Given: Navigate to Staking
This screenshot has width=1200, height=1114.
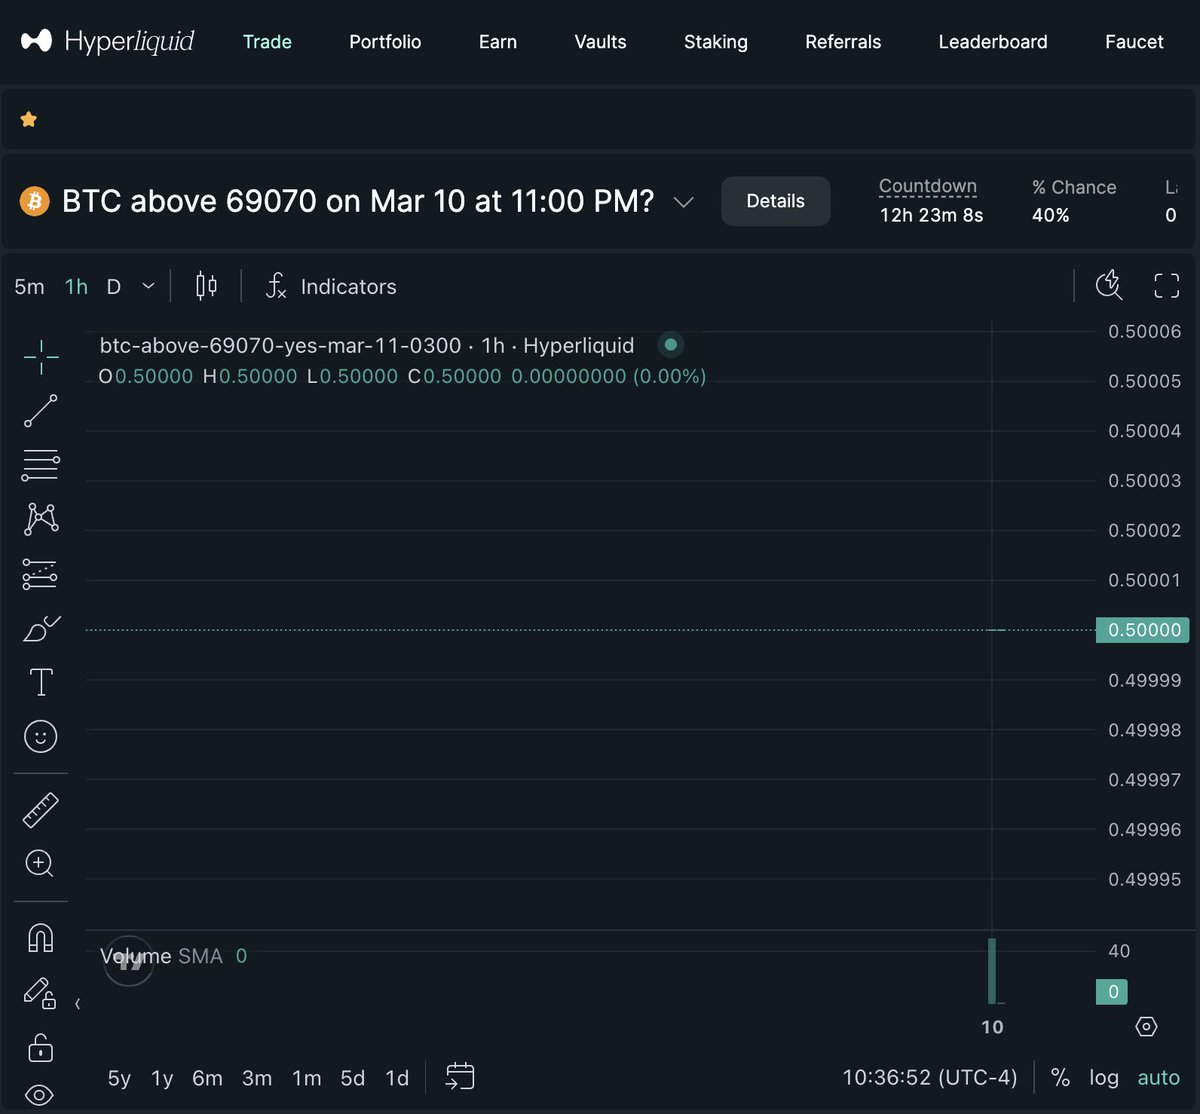Looking at the screenshot, I should (716, 42).
